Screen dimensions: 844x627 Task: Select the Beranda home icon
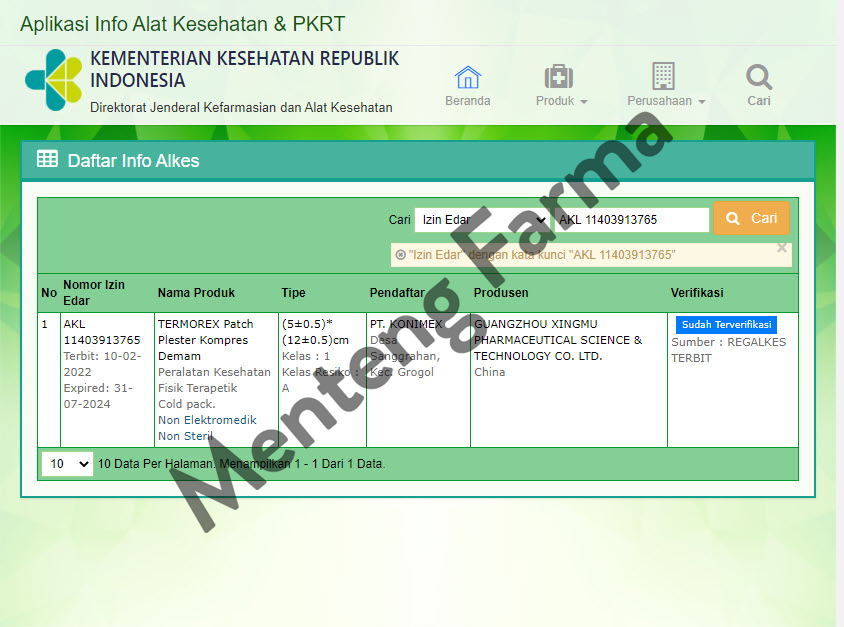467,76
